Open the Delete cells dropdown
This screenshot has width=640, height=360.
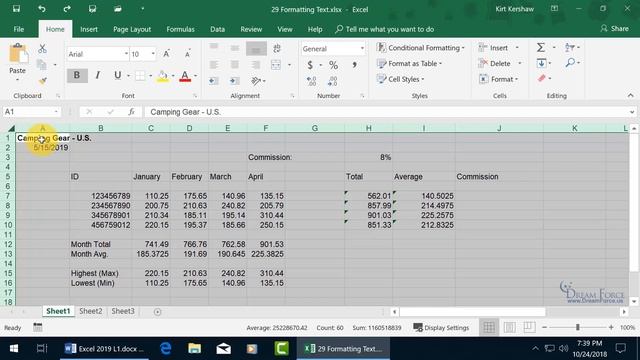pyautogui.click(x=520, y=63)
